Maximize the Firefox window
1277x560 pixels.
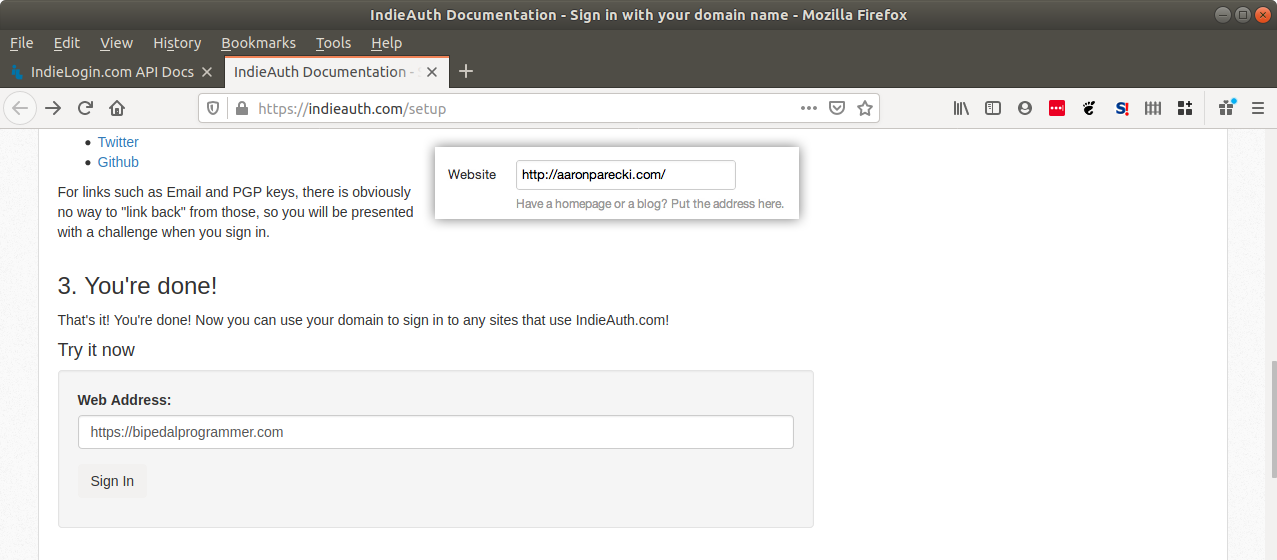[1242, 14]
